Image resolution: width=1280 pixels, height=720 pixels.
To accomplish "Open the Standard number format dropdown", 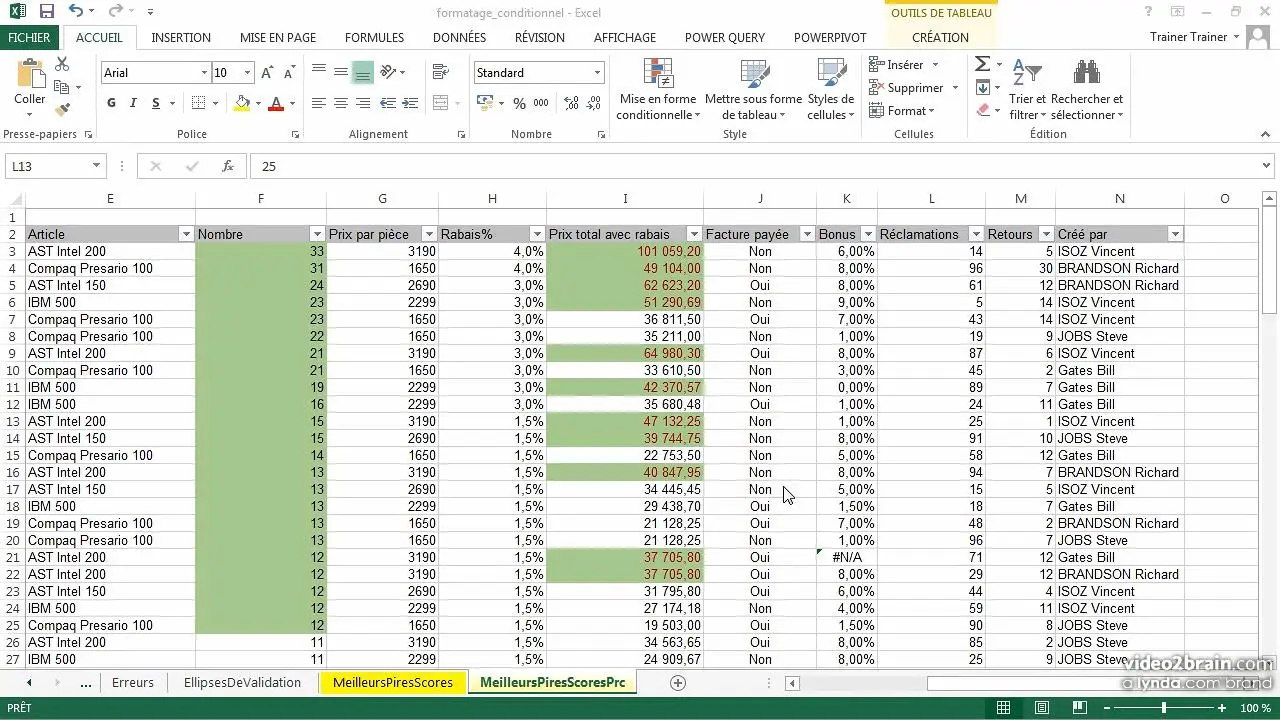I will tap(597, 73).
